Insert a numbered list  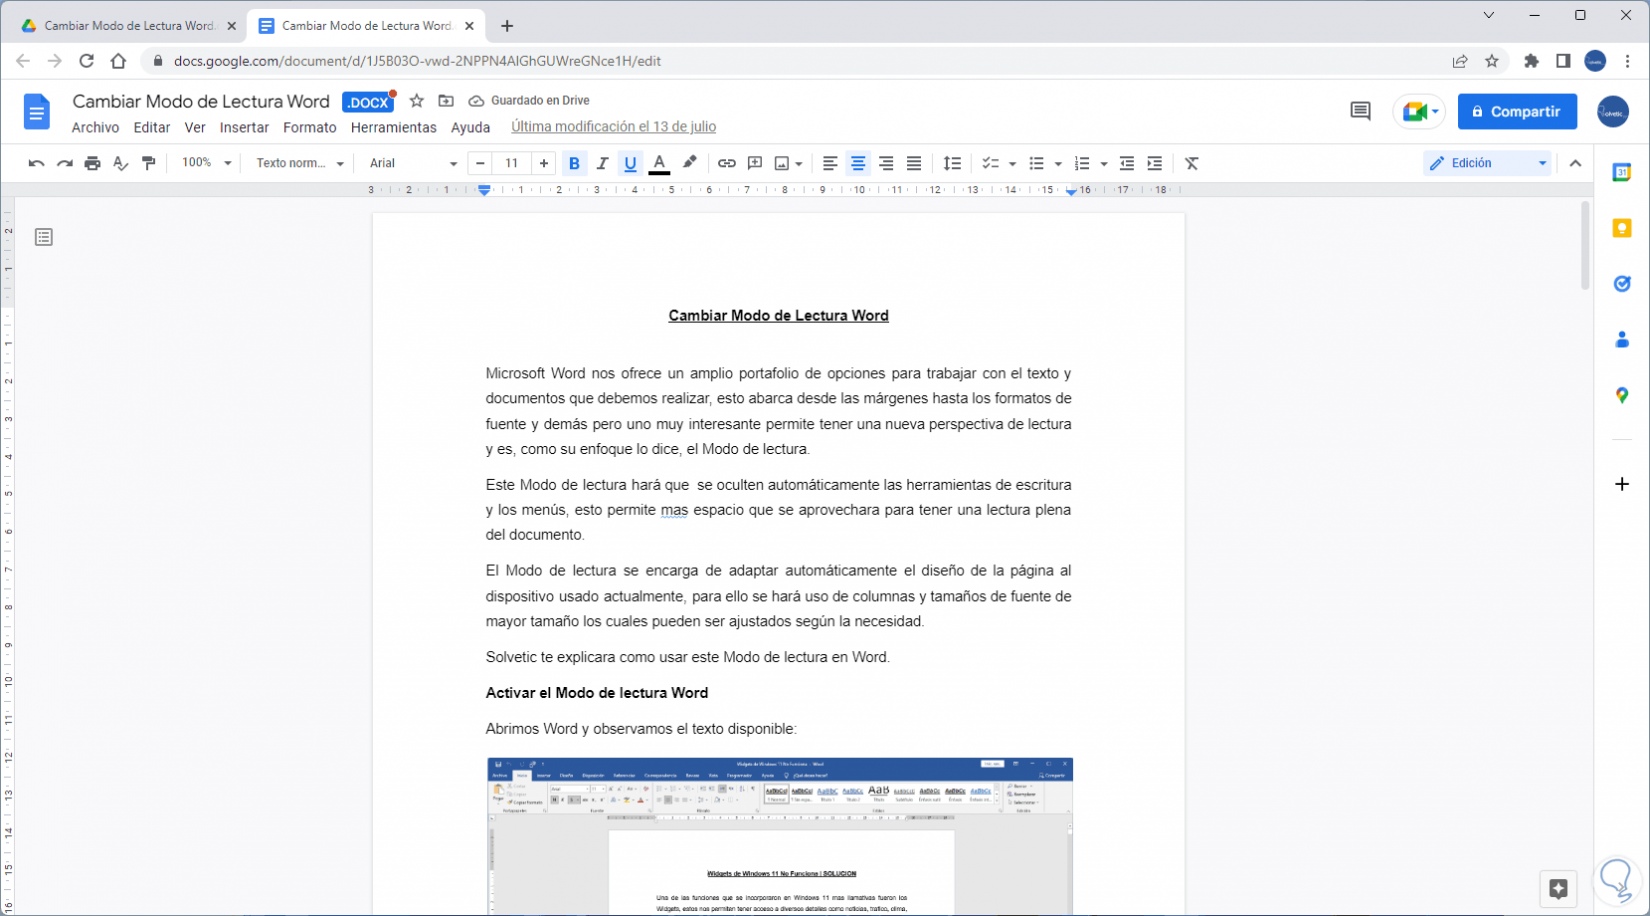[x=1082, y=163]
